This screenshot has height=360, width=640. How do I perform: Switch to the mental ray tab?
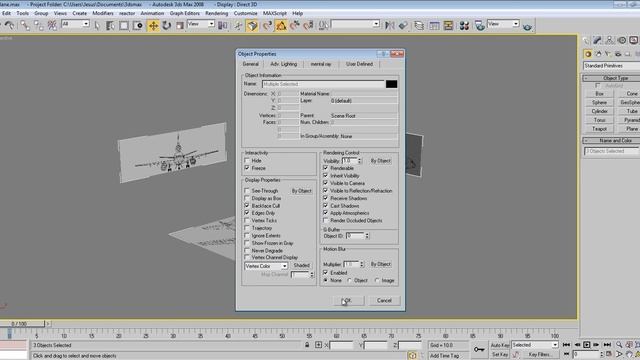tap(321, 64)
